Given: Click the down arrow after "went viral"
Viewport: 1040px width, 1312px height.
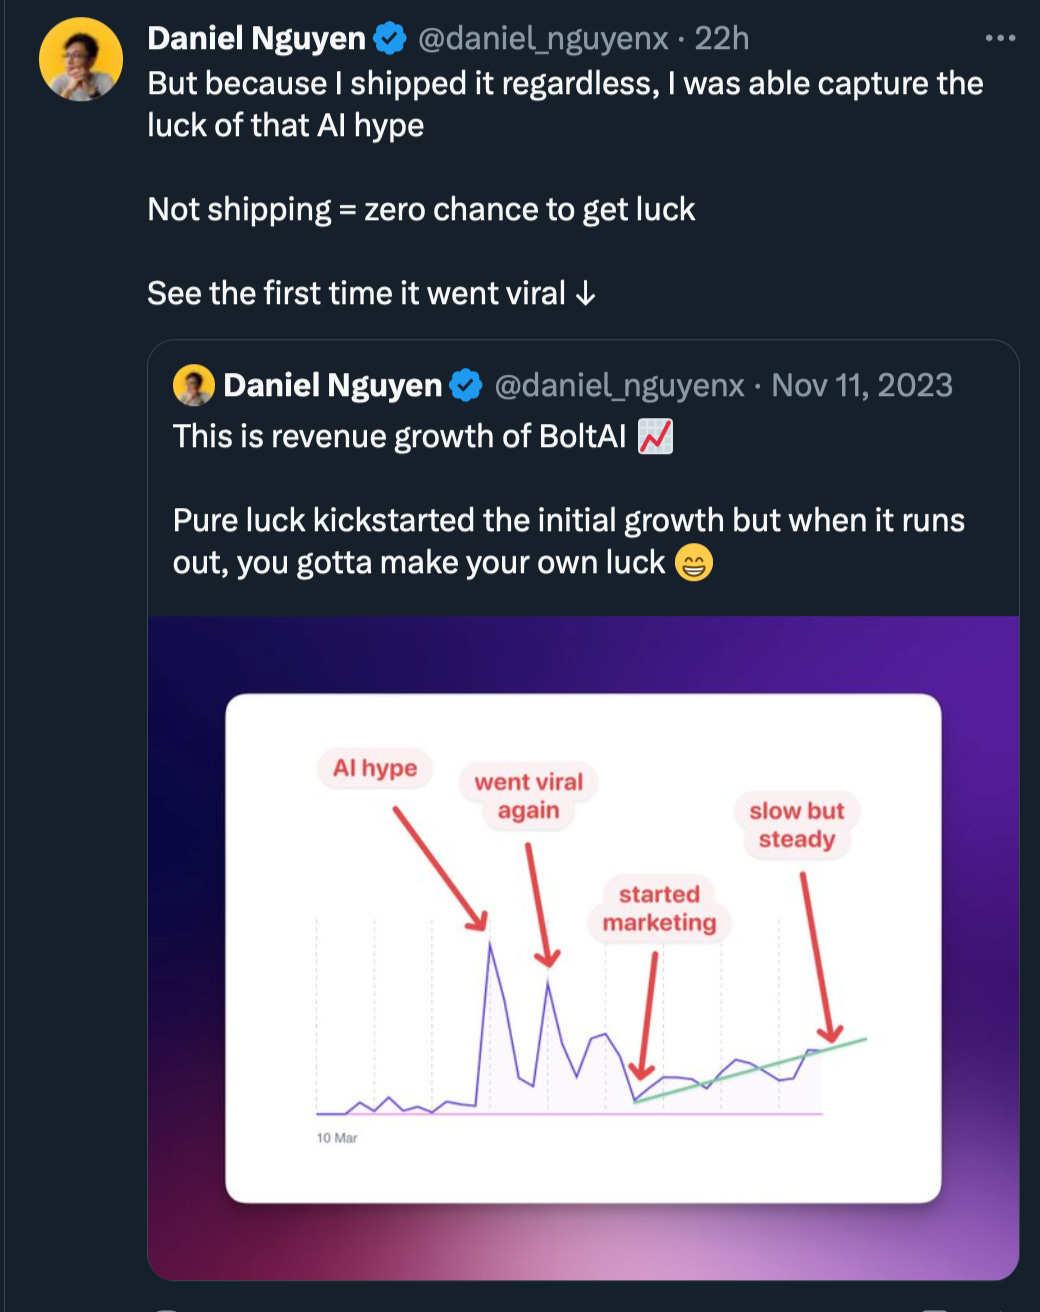Looking at the screenshot, I should tap(586, 294).
